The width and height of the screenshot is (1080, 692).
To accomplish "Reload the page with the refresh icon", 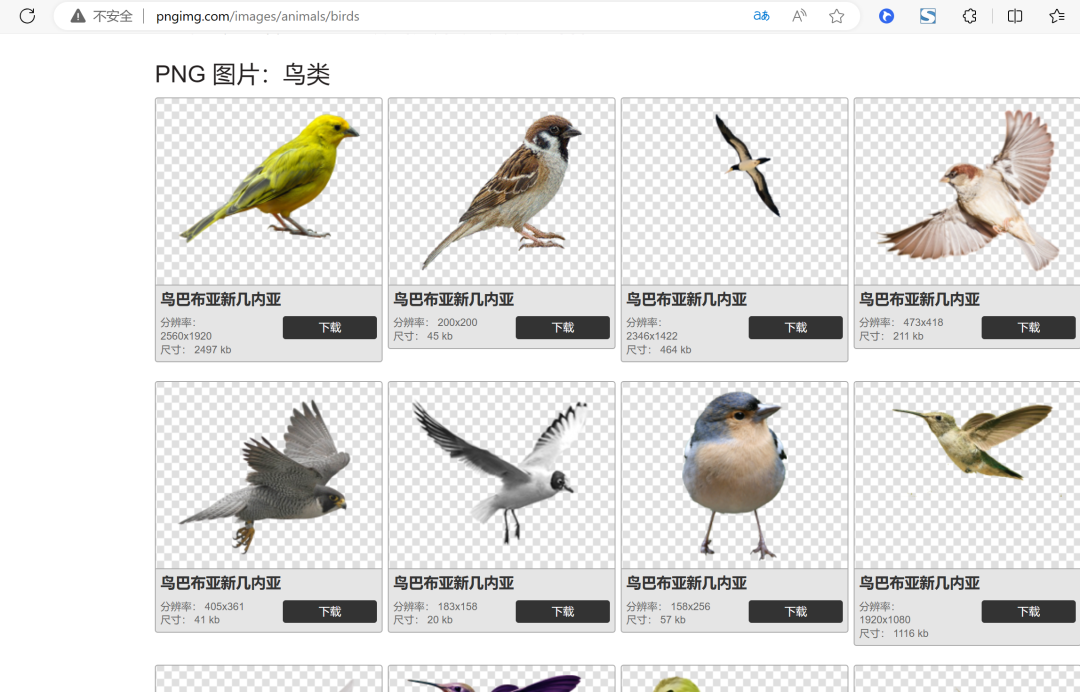I will [27, 16].
